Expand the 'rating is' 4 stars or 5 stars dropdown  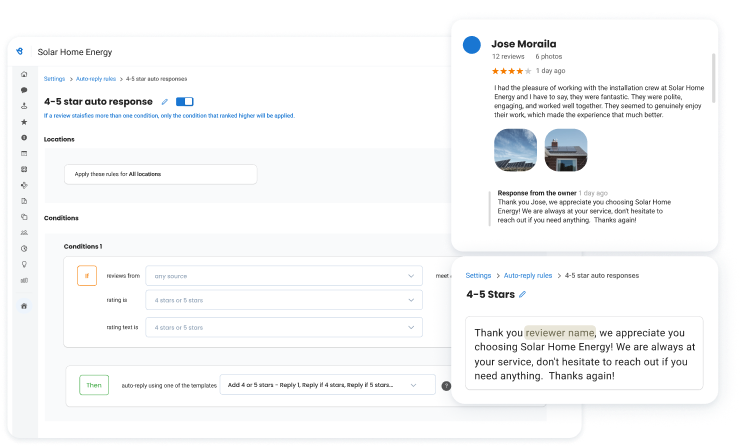coord(284,300)
